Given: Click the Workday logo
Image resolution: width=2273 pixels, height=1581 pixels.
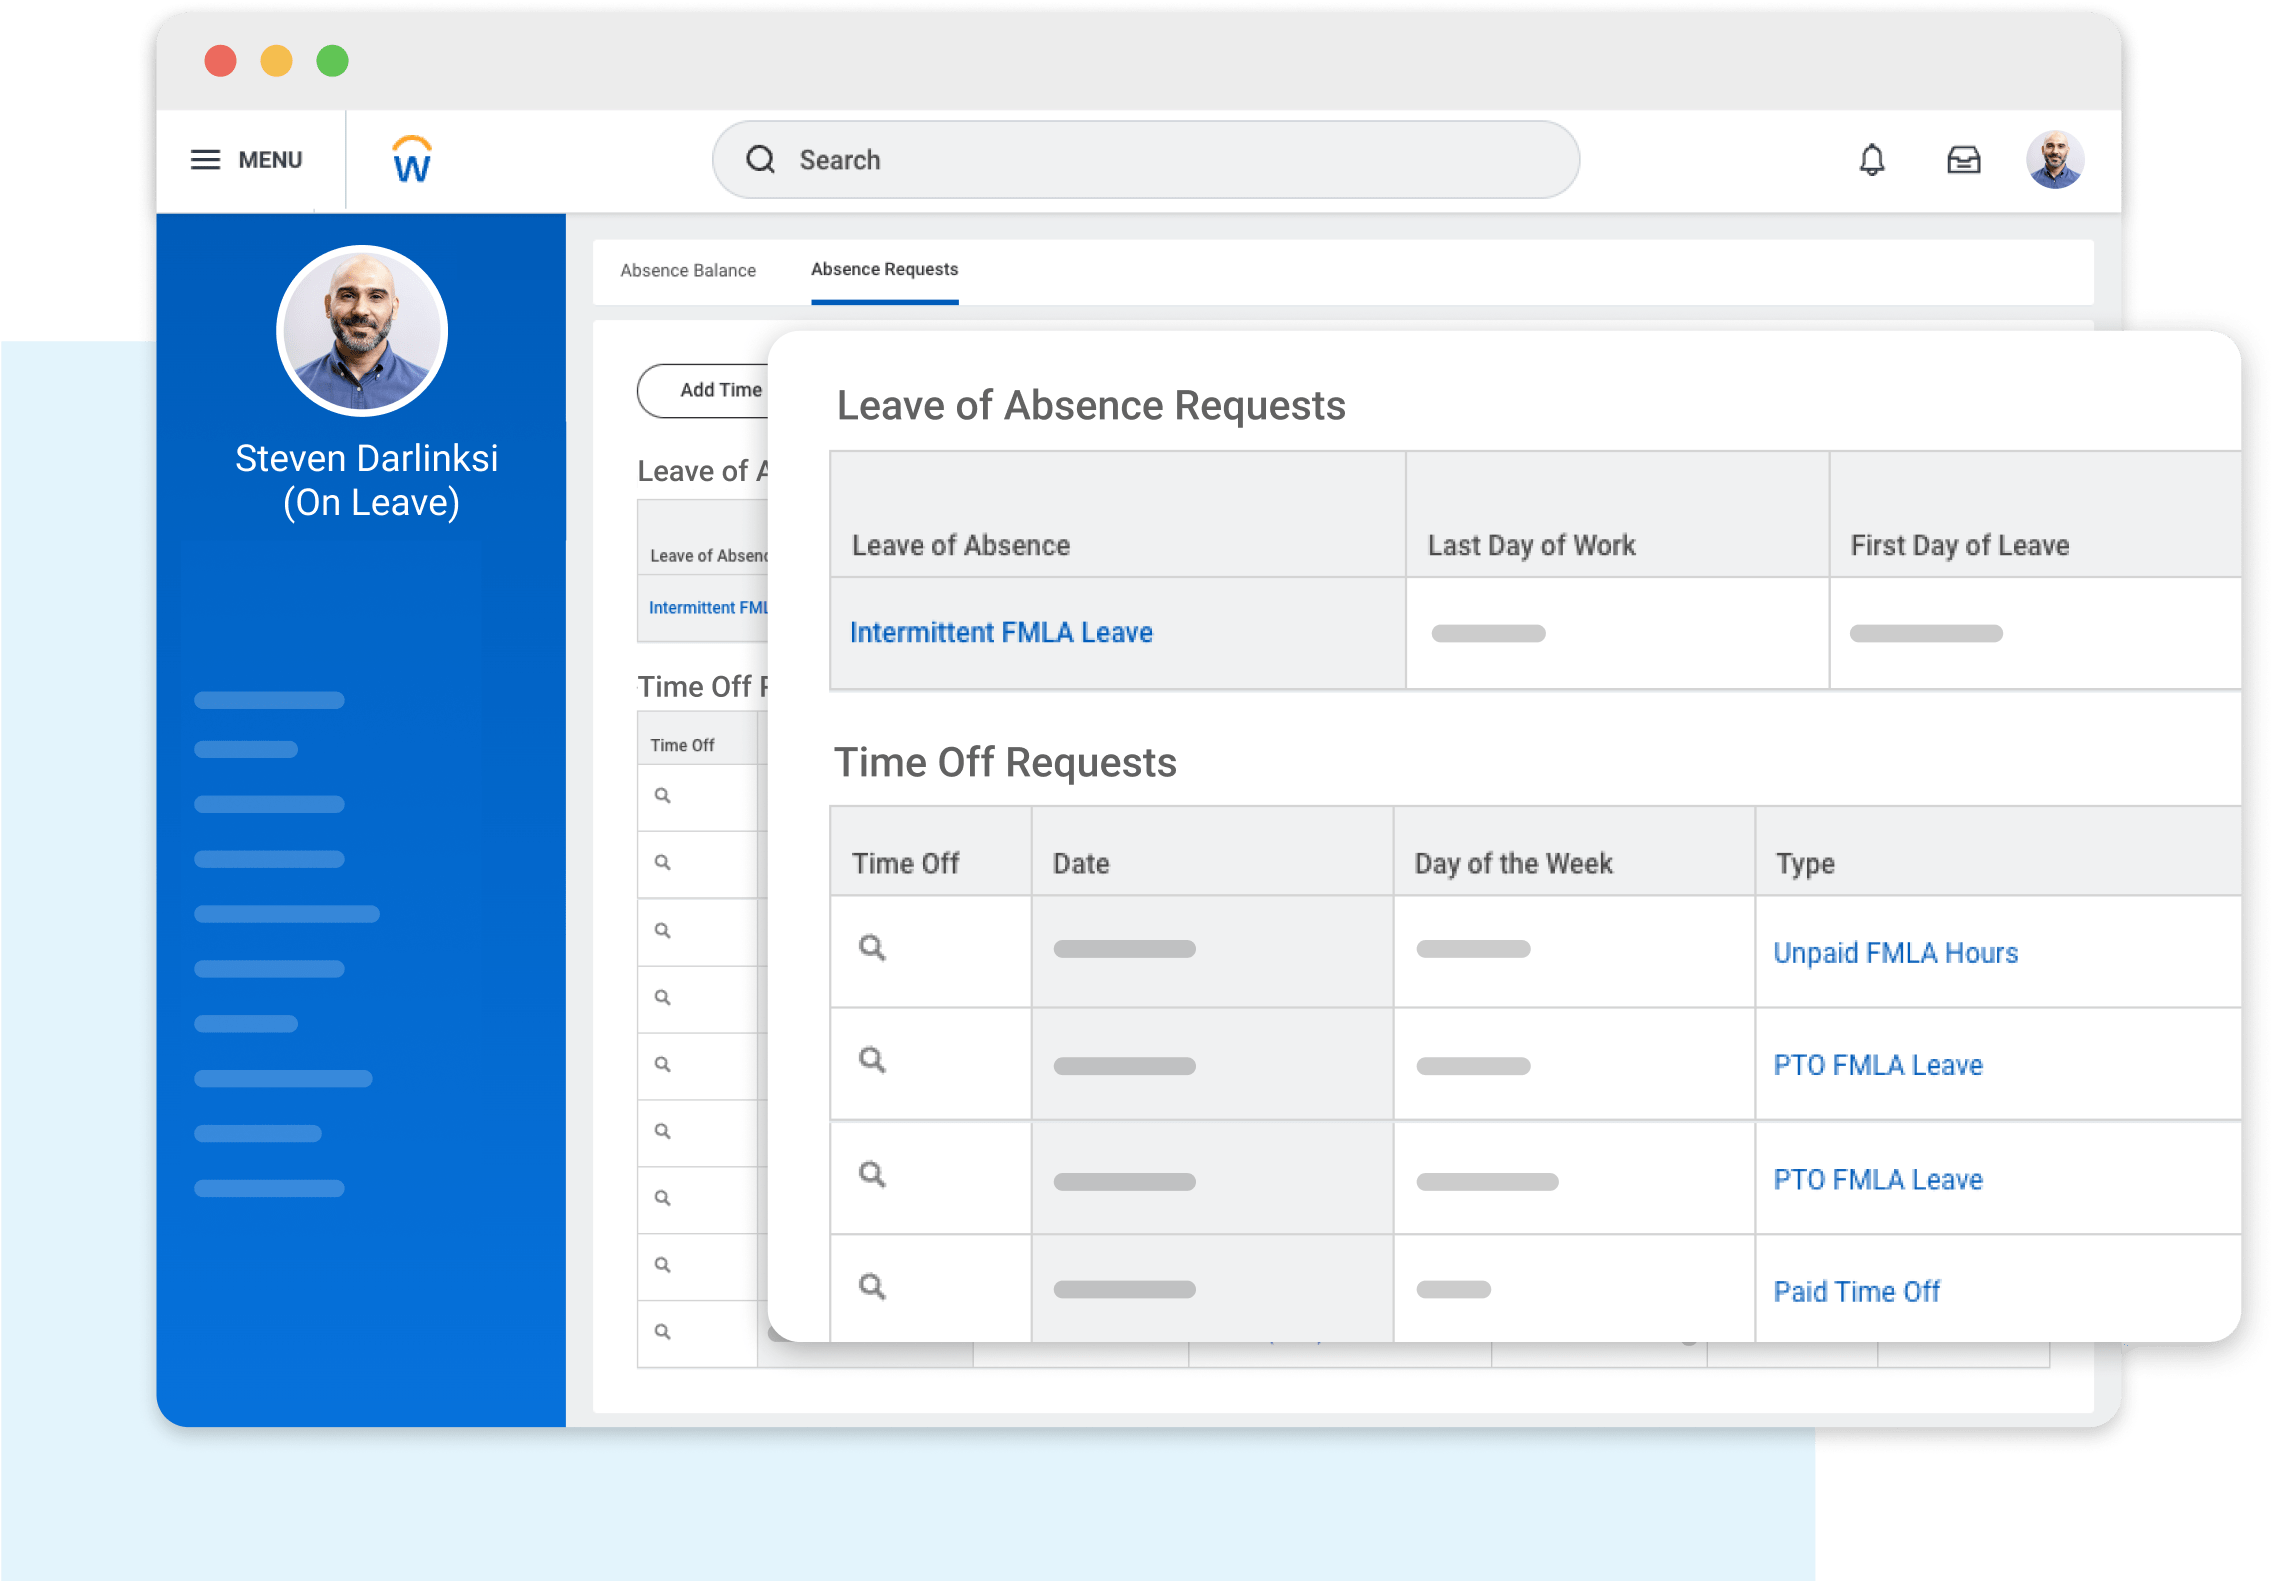Looking at the screenshot, I should pos(412,160).
